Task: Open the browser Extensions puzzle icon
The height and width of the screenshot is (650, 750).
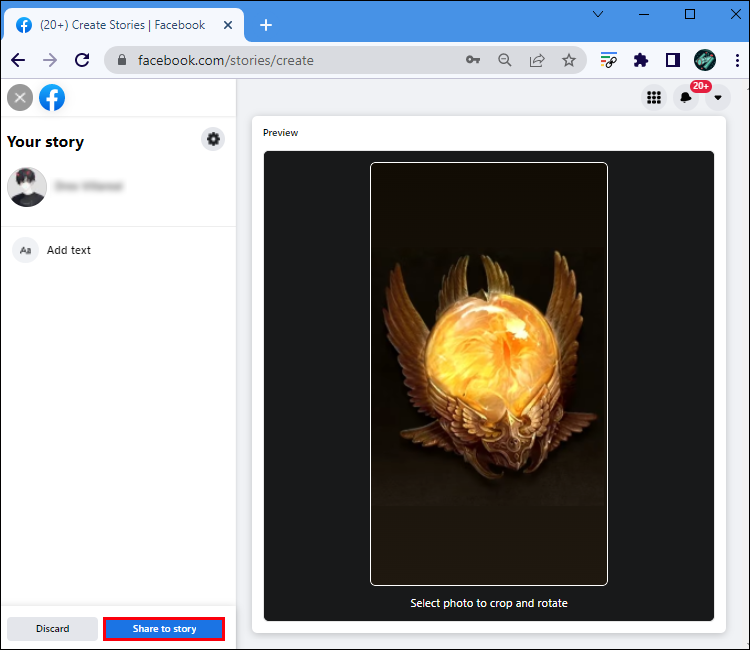Action: 641,60
